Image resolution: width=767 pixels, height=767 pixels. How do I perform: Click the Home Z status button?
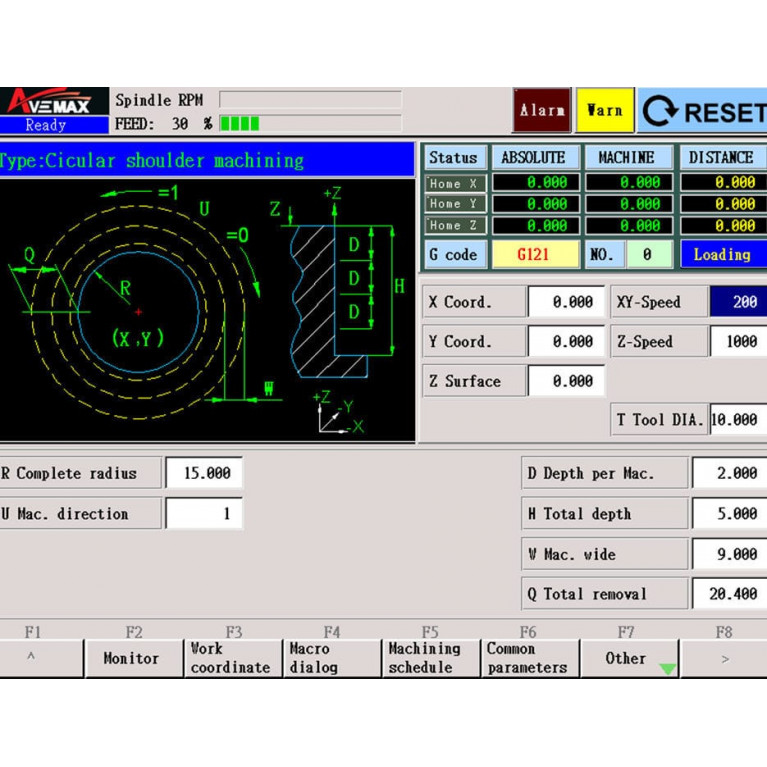tap(455, 226)
